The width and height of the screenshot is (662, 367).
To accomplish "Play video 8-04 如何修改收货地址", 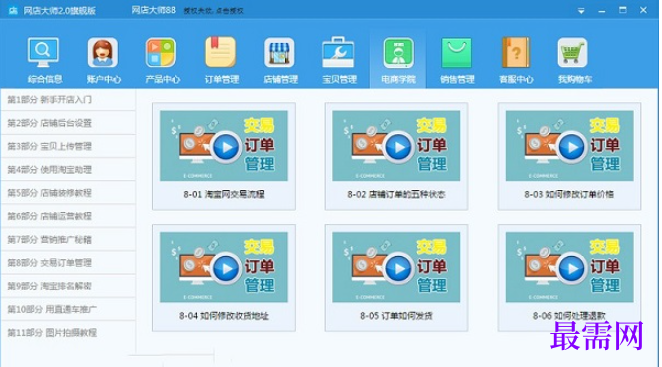I will pos(226,268).
